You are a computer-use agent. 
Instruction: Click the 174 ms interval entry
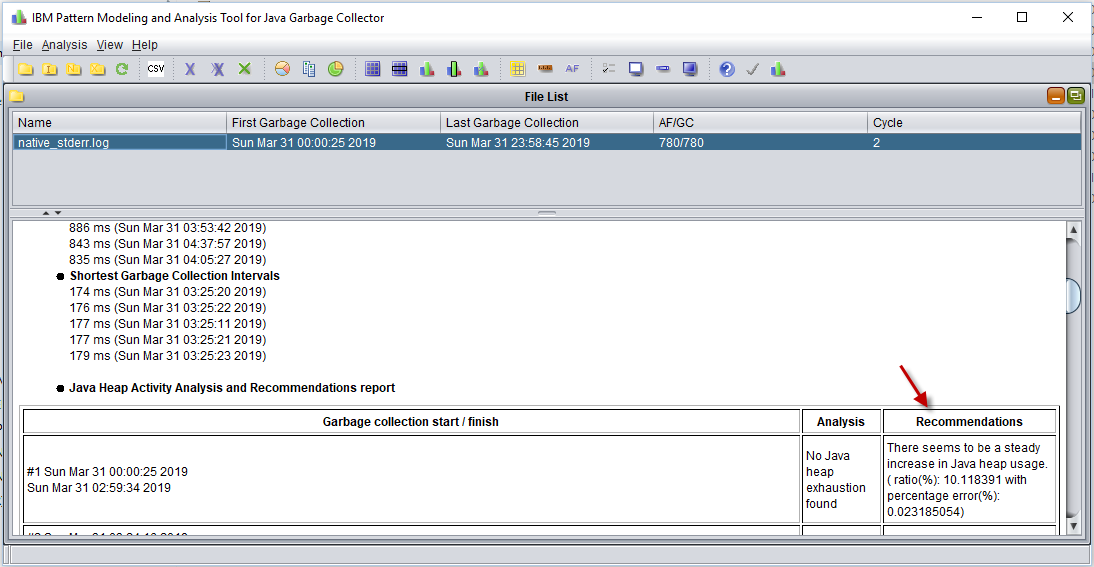[167, 292]
